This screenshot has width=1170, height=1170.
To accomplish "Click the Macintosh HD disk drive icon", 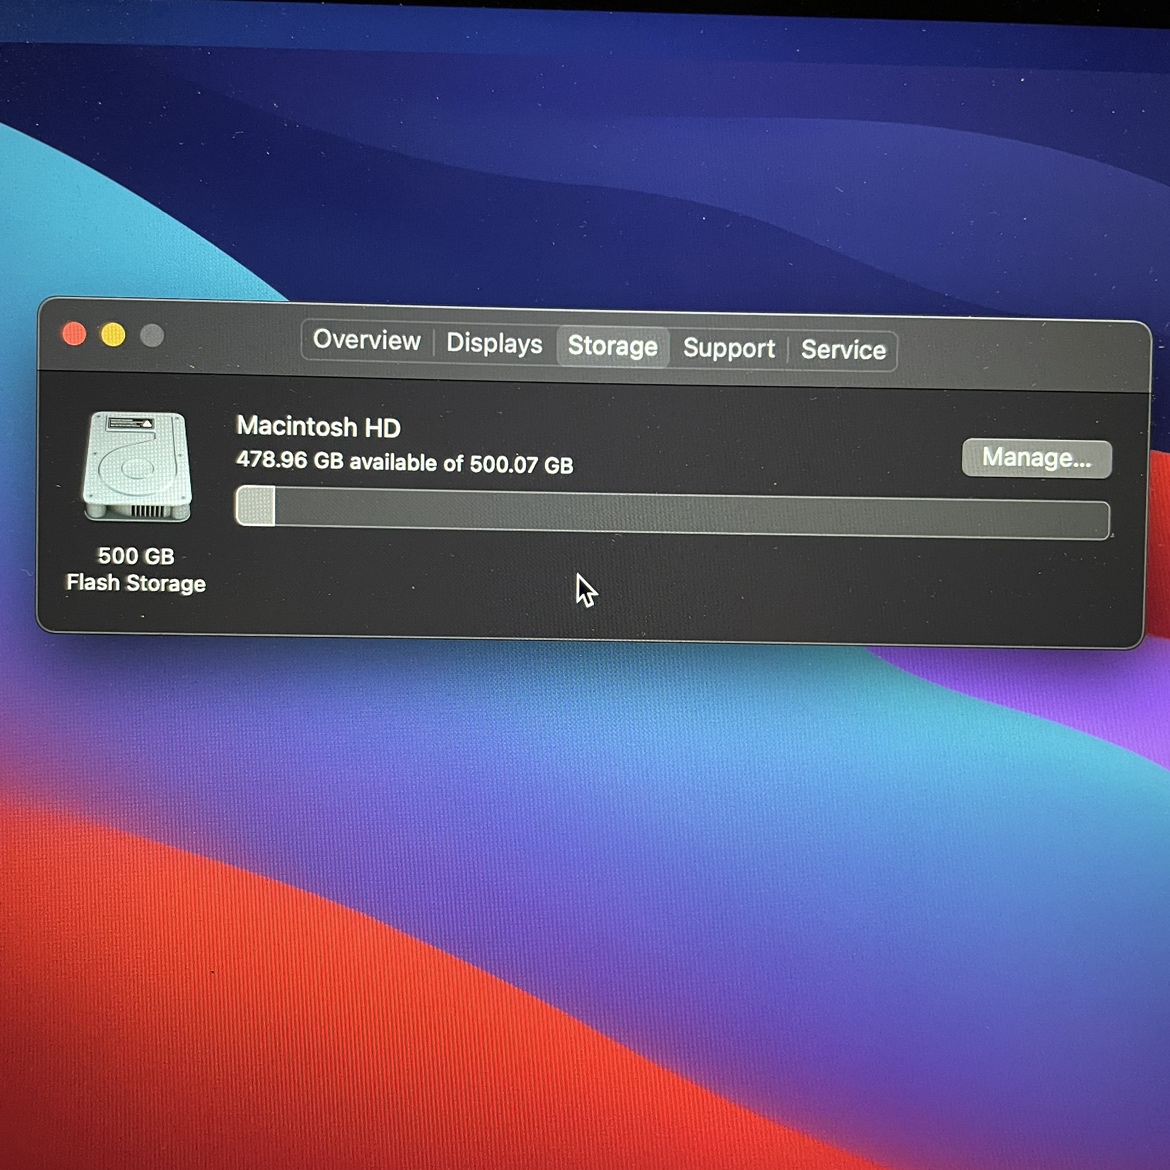I will (x=137, y=467).
